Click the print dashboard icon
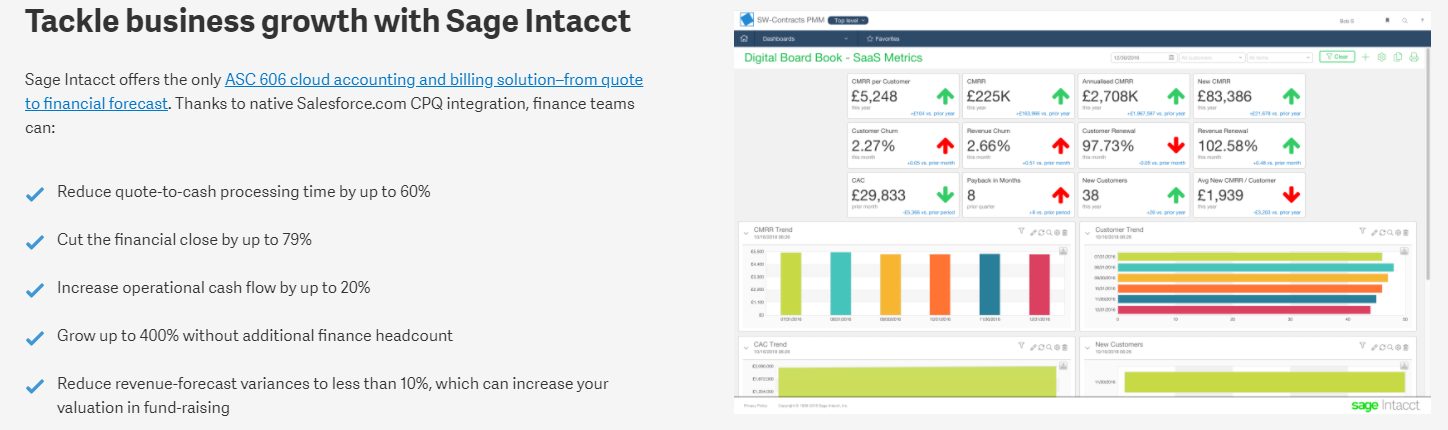 pyautogui.click(x=1414, y=57)
